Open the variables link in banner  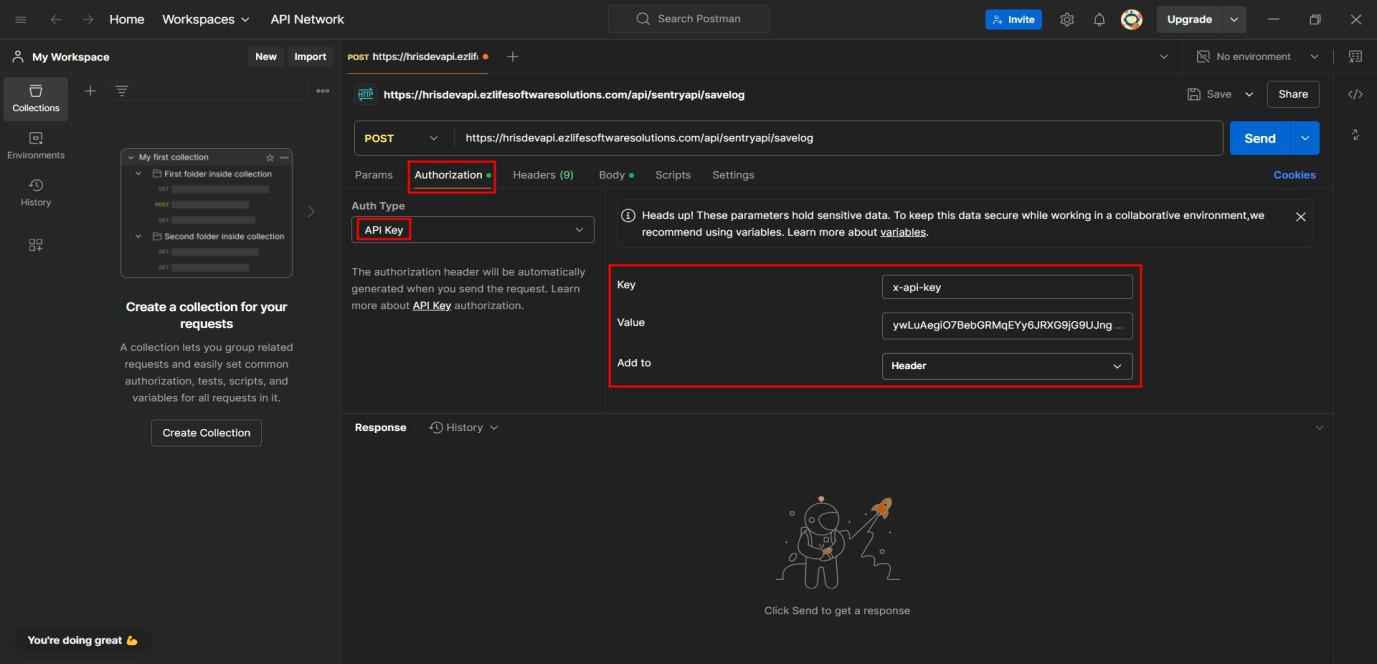tap(903, 232)
